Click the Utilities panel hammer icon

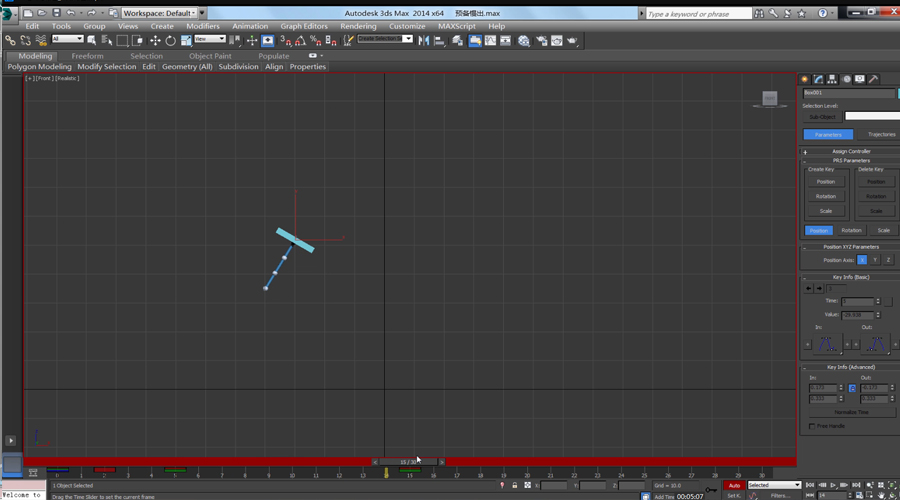pyautogui.click(x=873, y=79)
